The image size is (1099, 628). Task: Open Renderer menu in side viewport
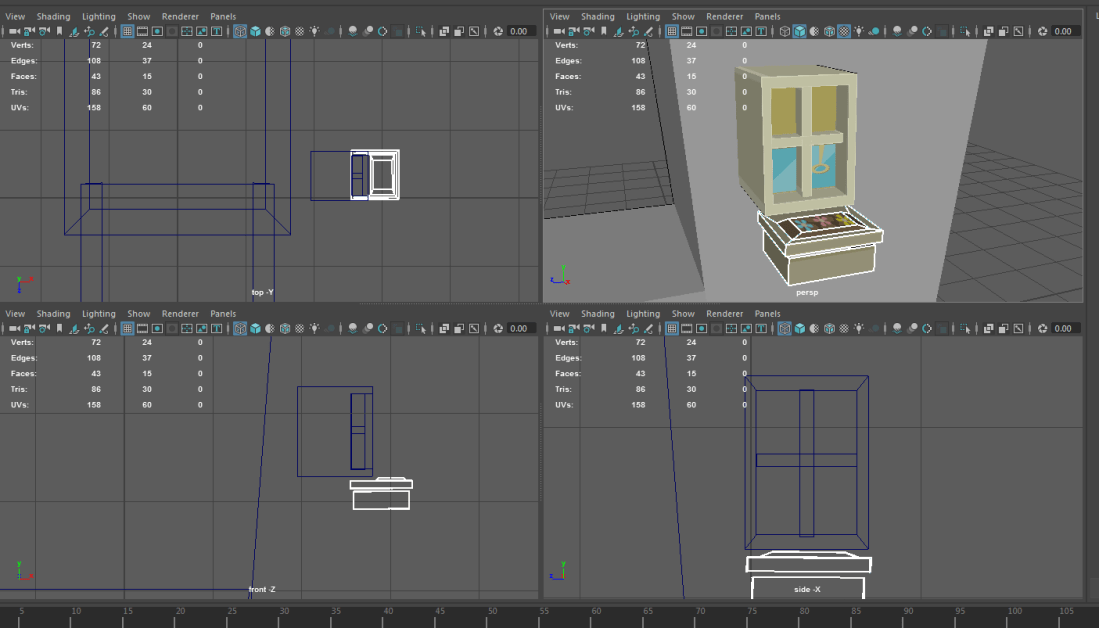click(x=724, y=314)
